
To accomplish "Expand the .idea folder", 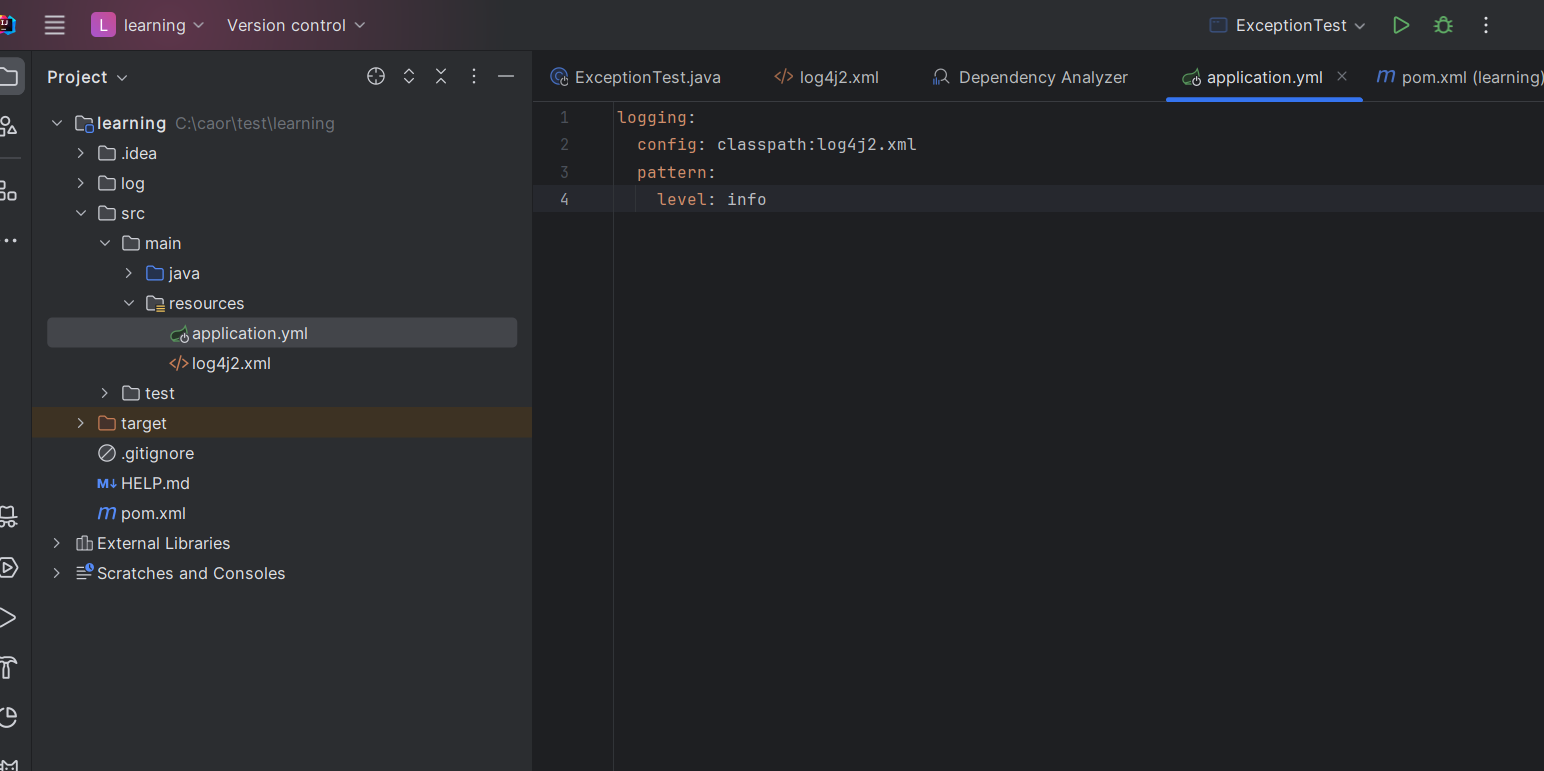I will coord(80,153).
